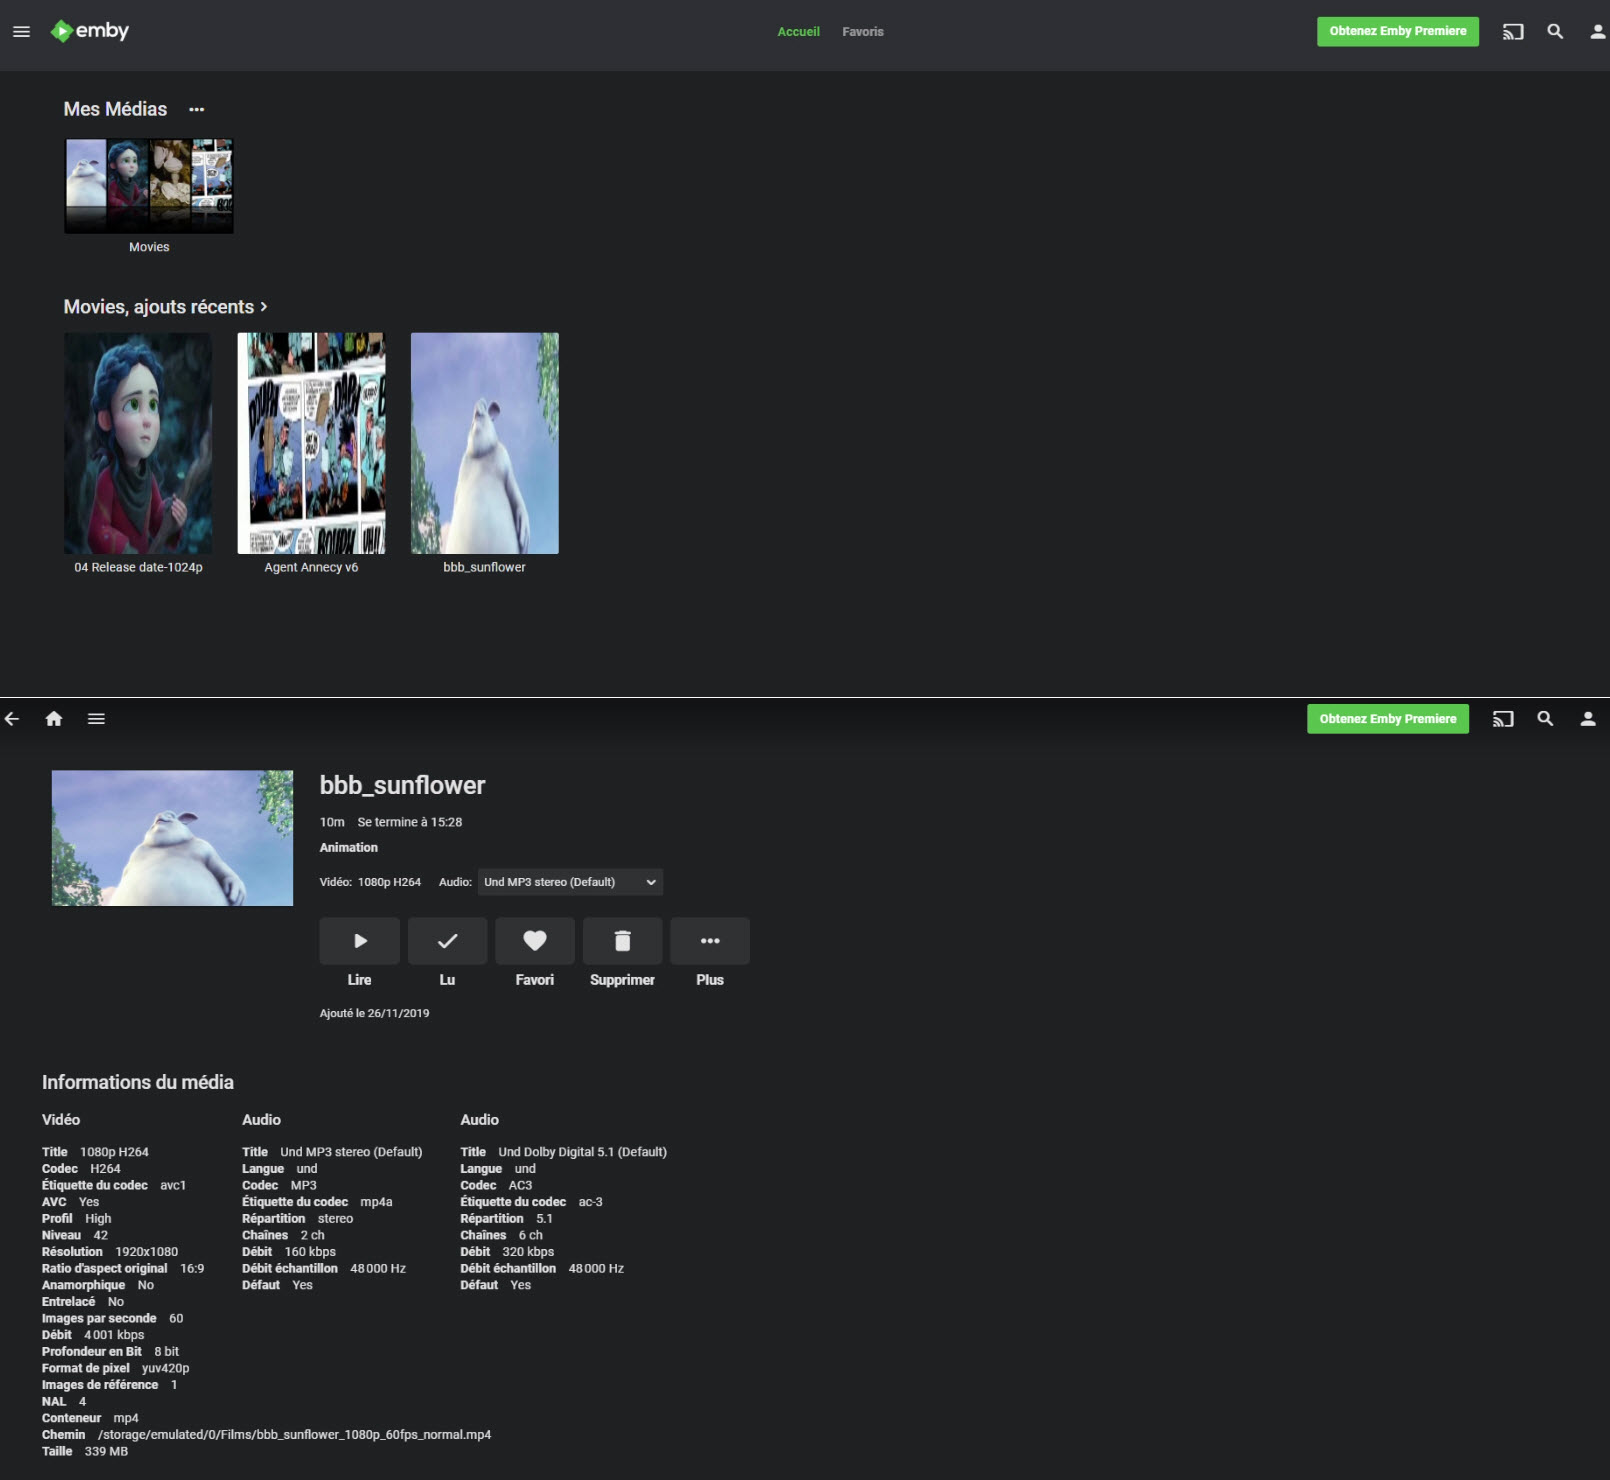Click the search icon in the detail page header
This screenshot has height=1480, width=1610.
coord(1545,719)
